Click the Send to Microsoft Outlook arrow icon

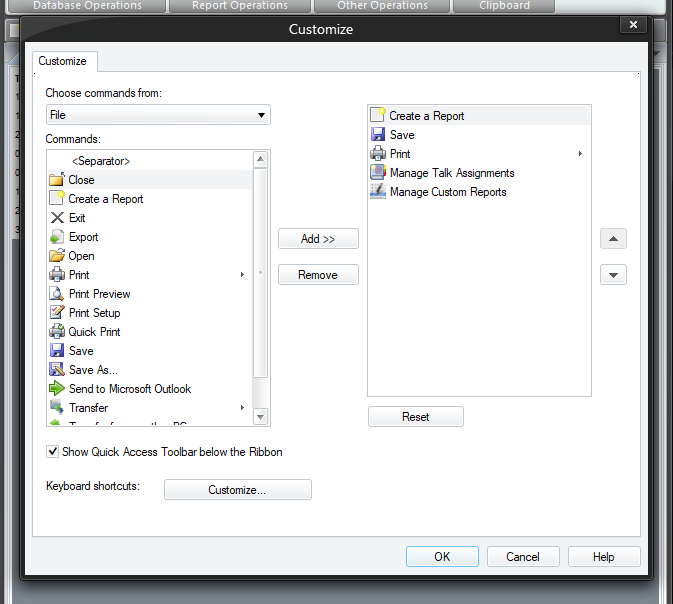[x=57, y=389]
